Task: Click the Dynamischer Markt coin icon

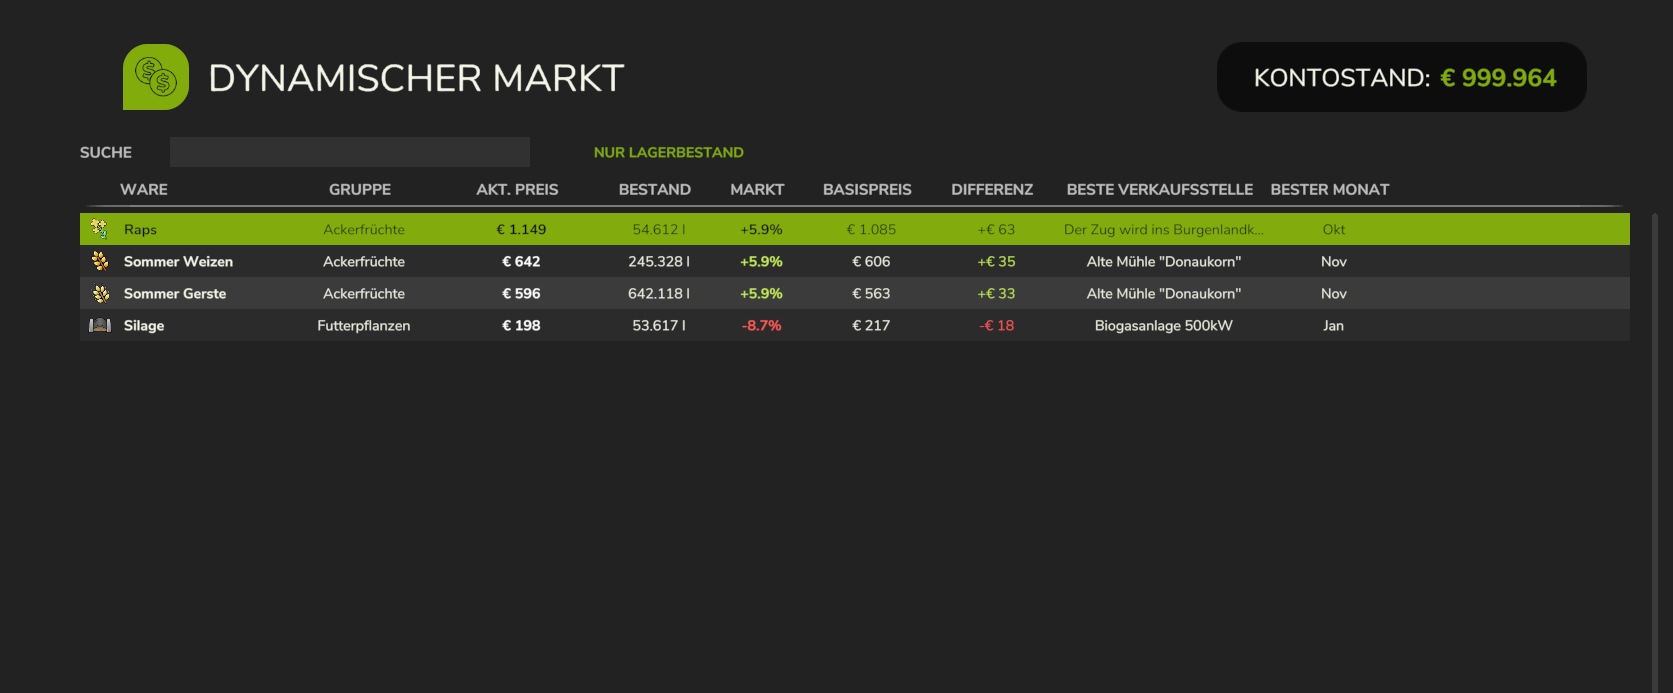Action: click(x=156, y=77)
